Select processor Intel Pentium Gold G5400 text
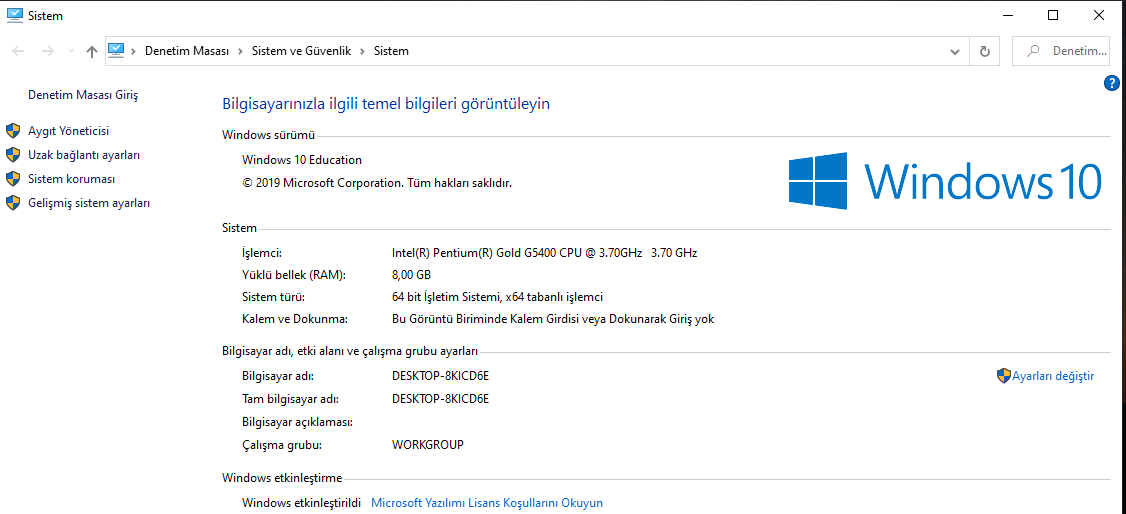The height and width of the screenshot is (514, 1126). pos(544,253)
